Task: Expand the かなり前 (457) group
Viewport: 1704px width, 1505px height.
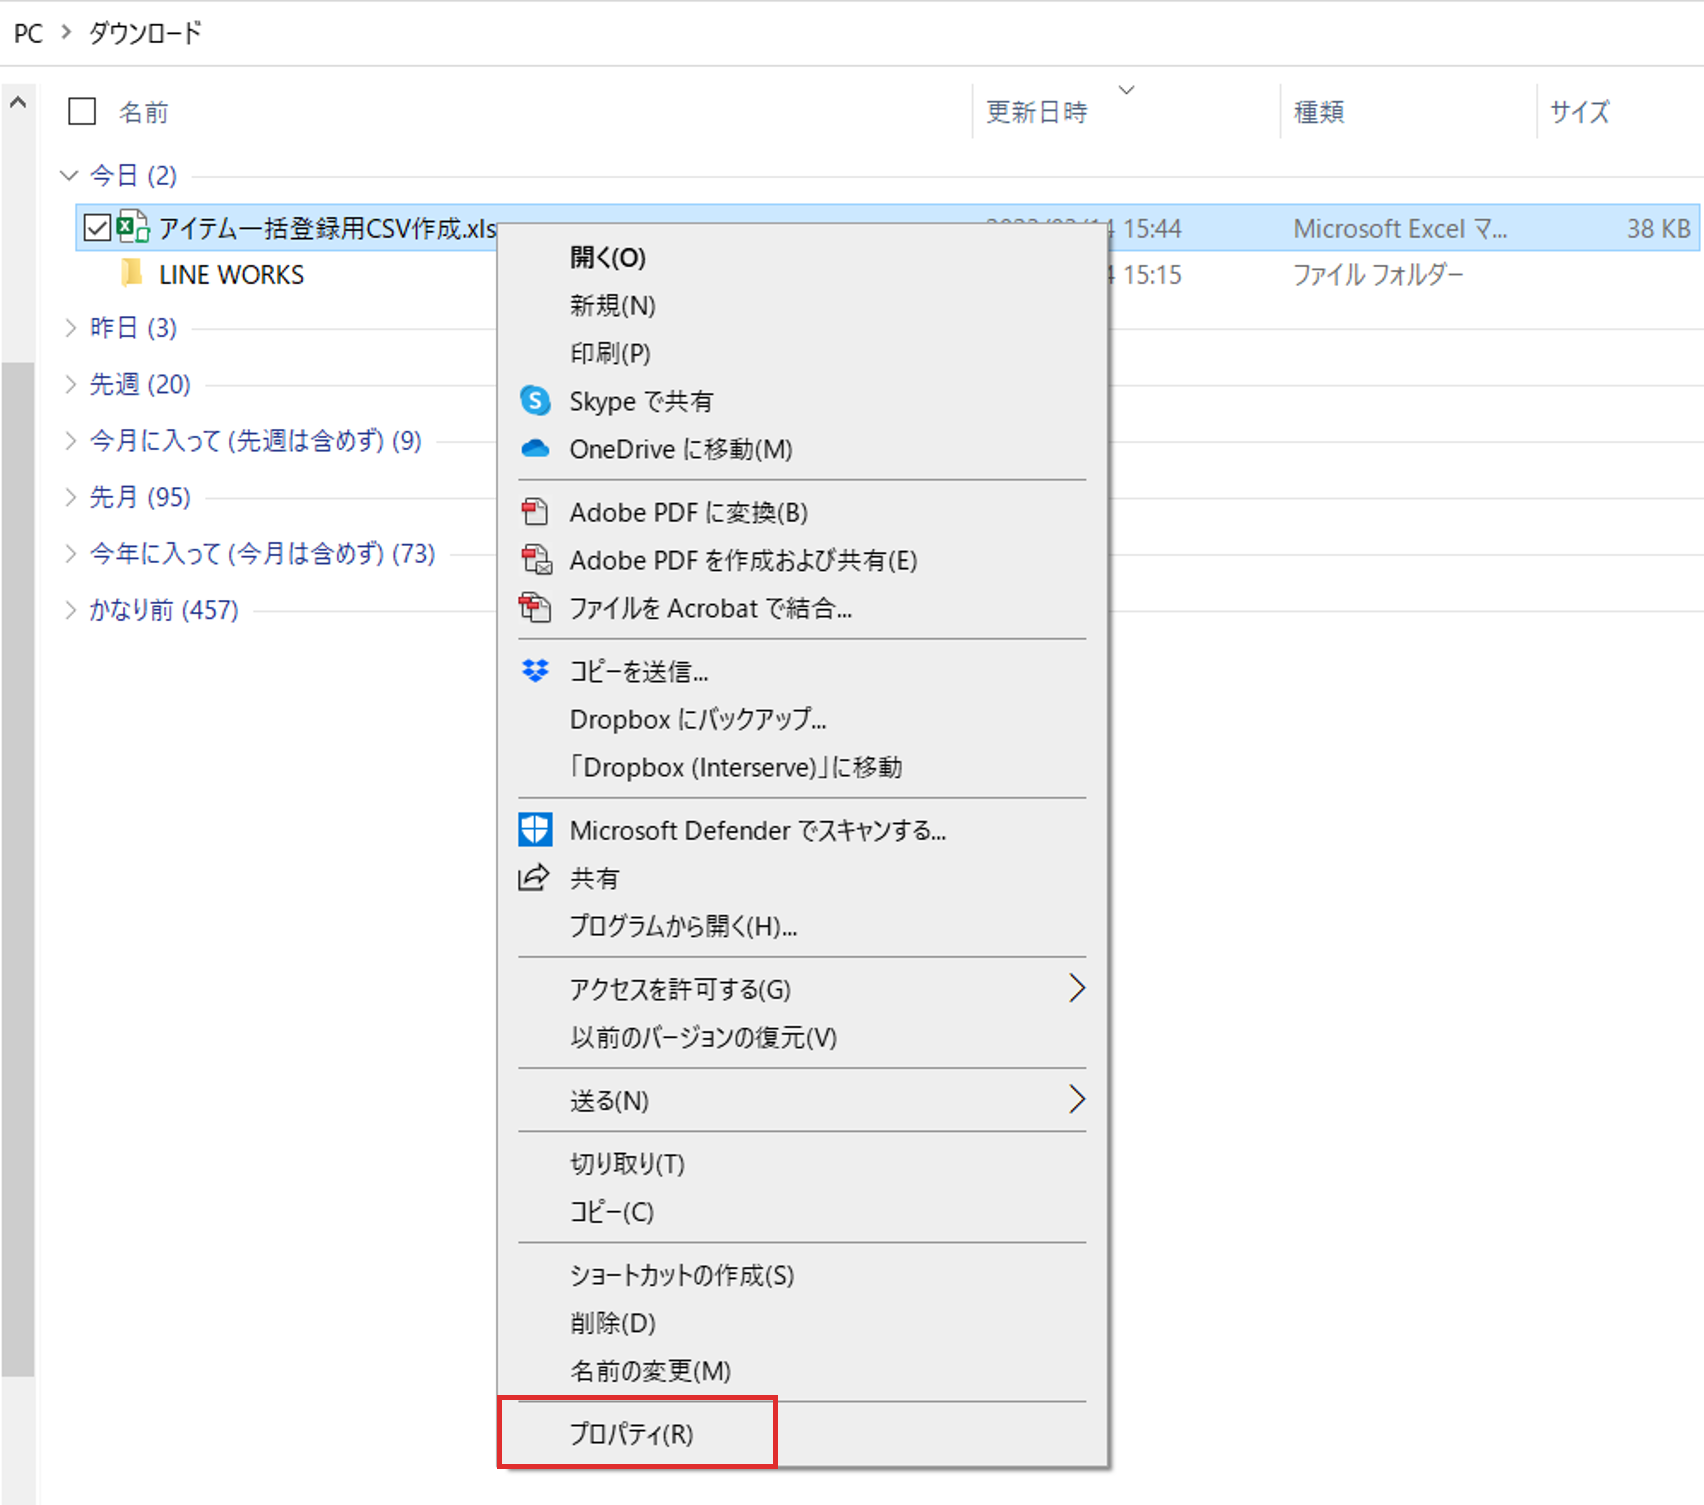Action: (70, 610)
